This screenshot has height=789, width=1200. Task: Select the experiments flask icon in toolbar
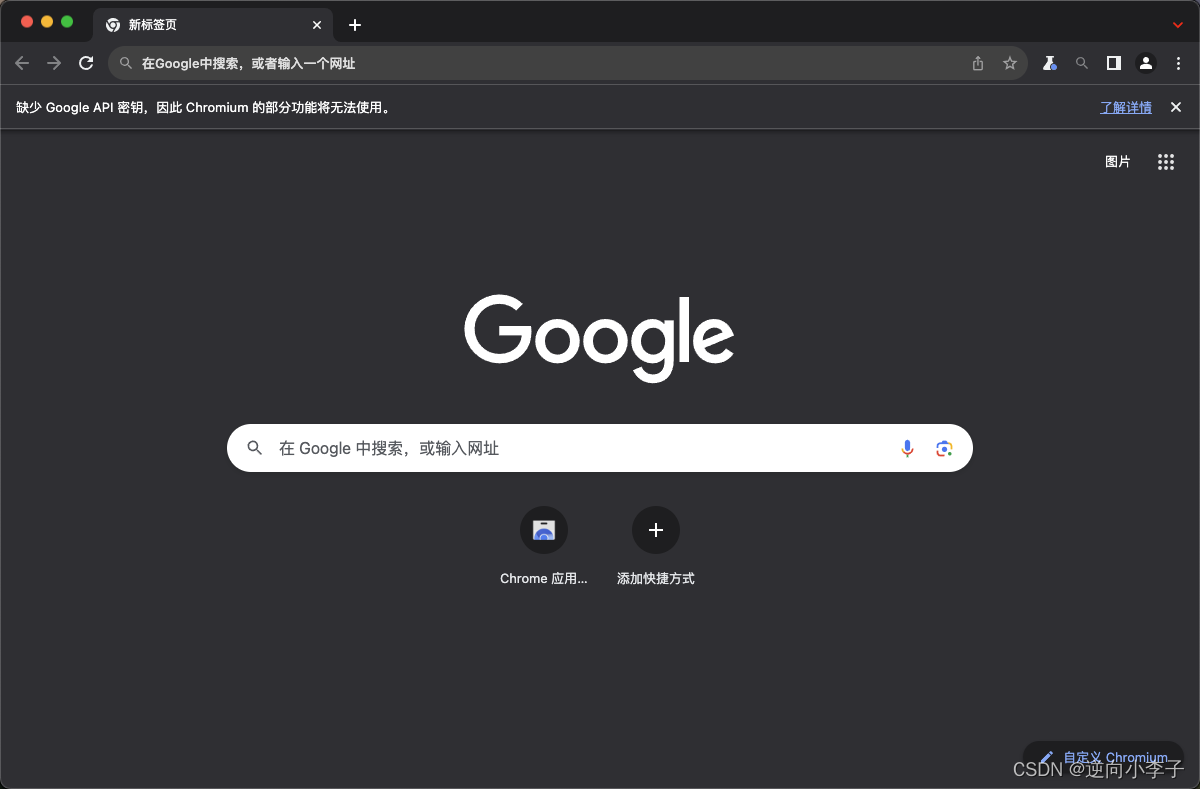pos(1049,62)
